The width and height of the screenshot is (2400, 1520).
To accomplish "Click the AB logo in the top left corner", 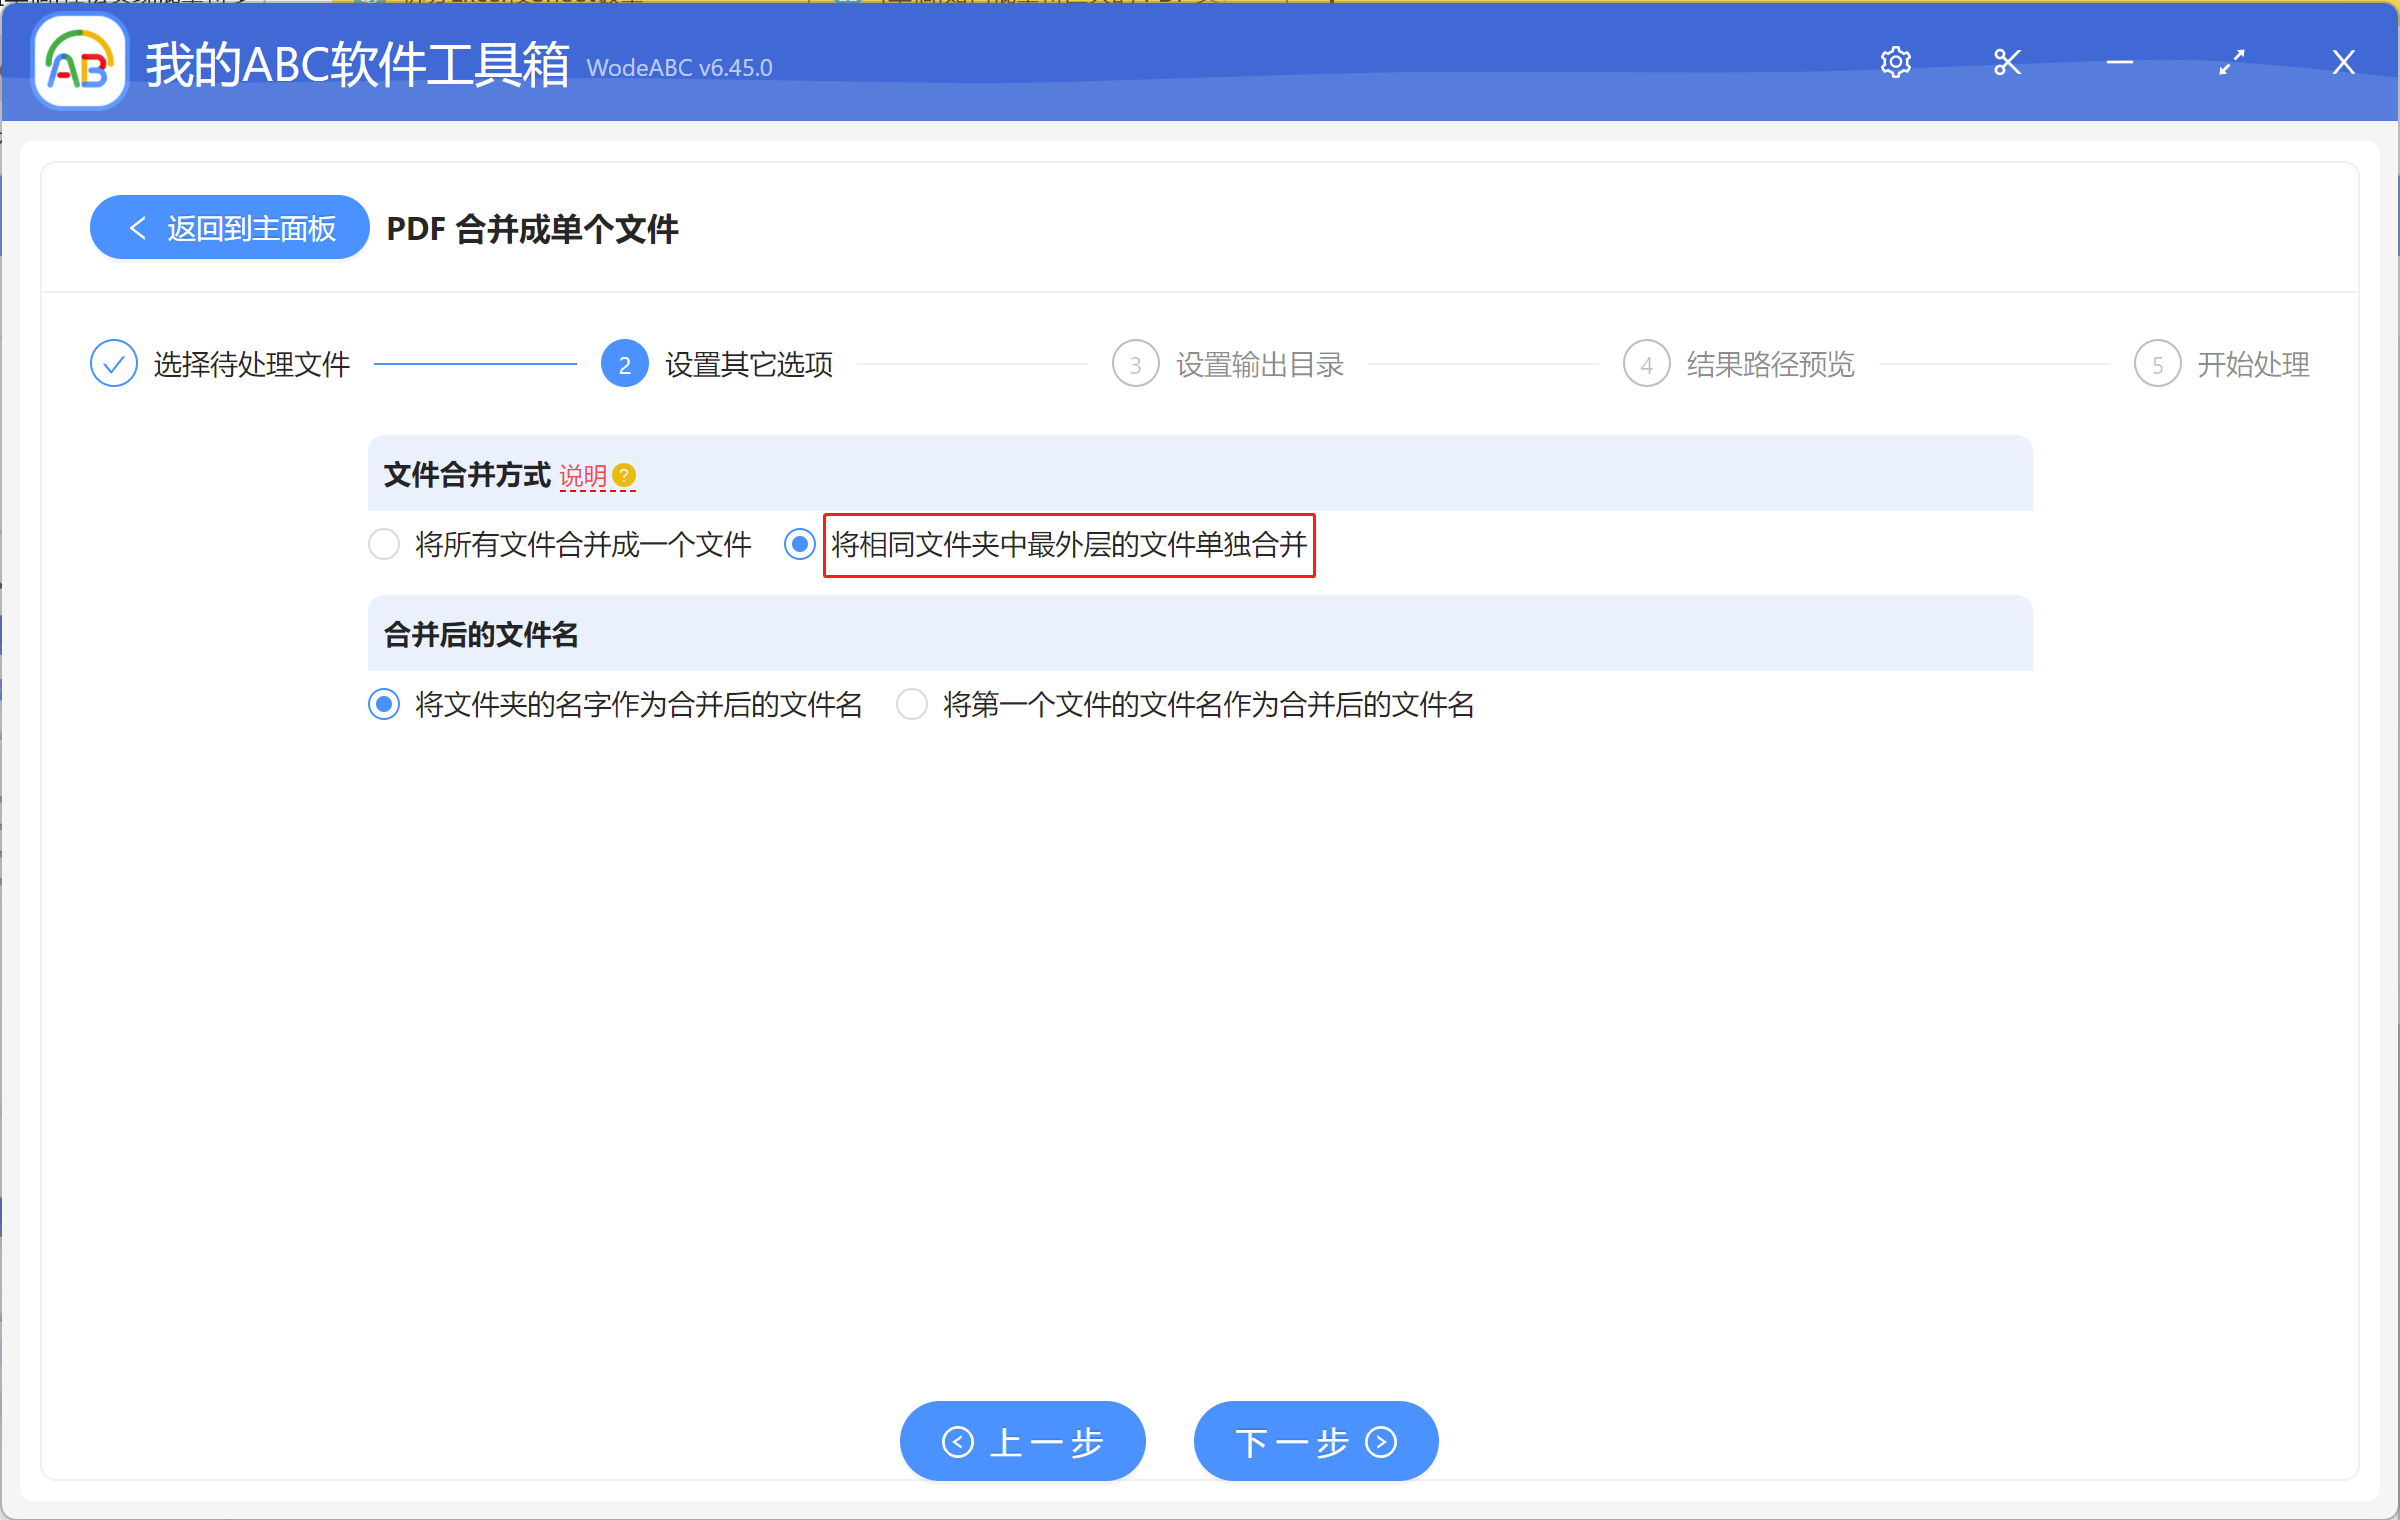I will (78, 62).
